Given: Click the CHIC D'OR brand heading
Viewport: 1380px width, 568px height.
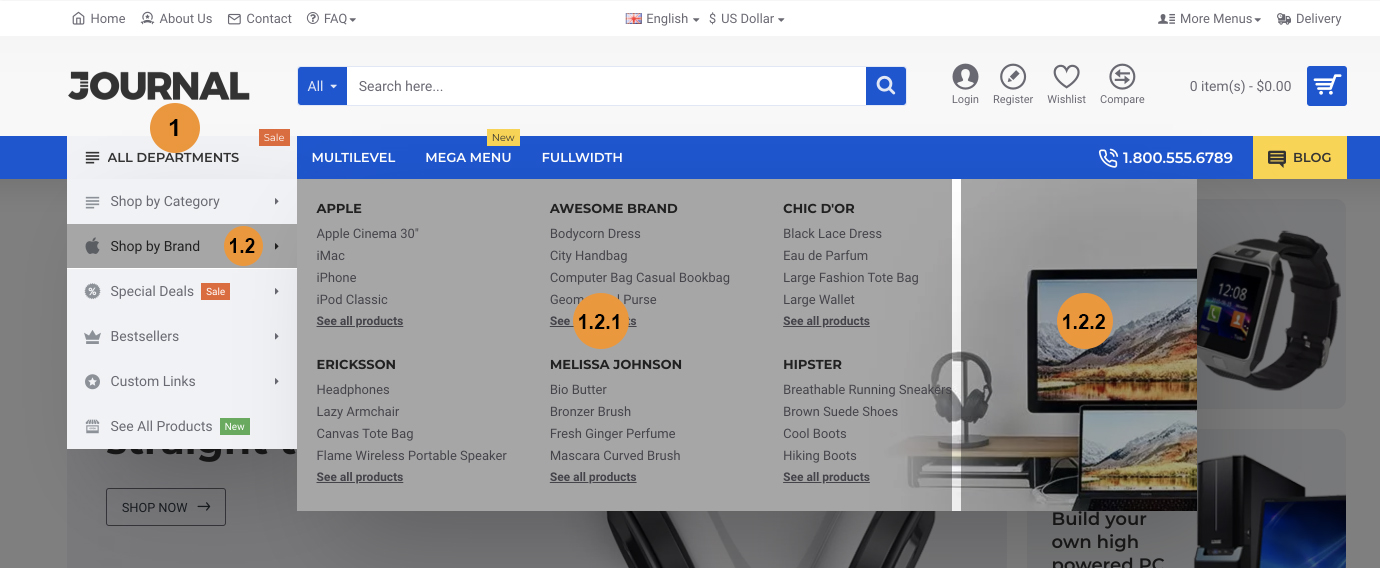Looking at the screenshot, I should [x=819, y=208].
